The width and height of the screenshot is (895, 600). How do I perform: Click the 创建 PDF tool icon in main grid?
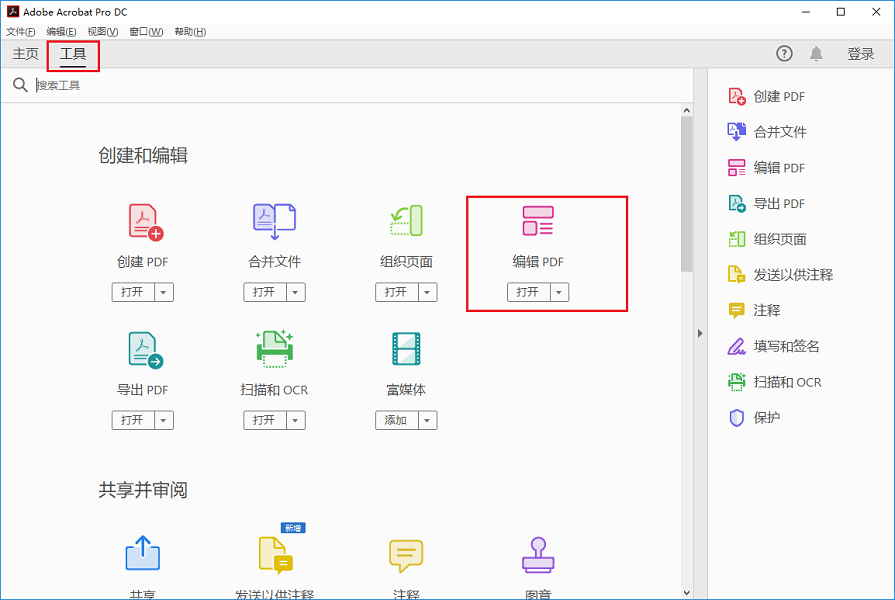(146, 222)
